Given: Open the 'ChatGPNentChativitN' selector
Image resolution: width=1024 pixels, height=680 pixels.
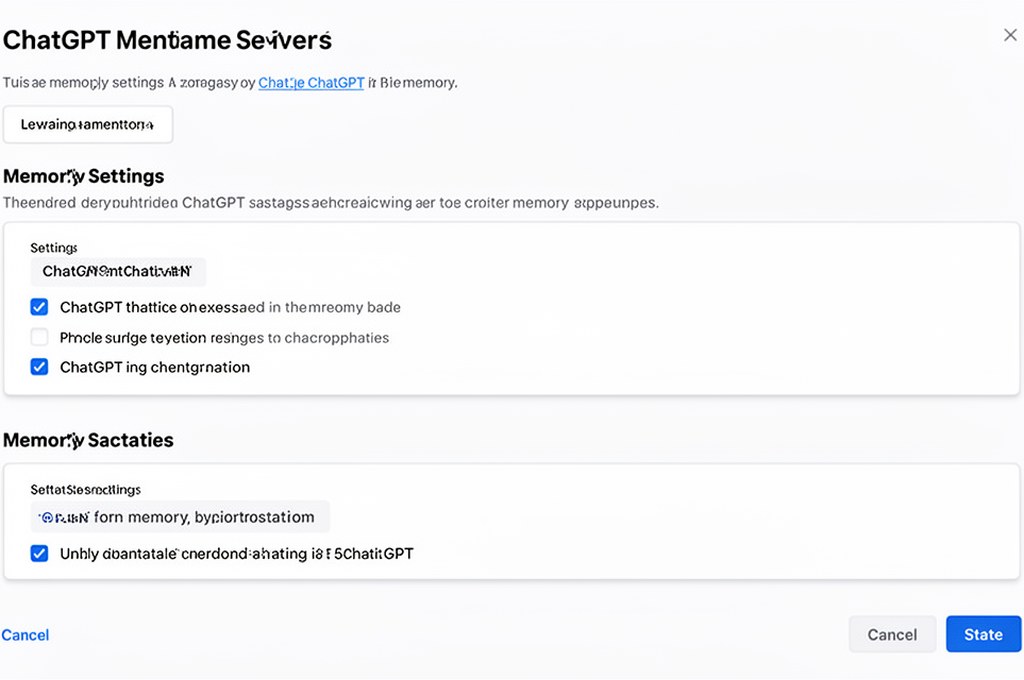Looking at the screenshot, I should pyautogui.click(x=117, y=272).
